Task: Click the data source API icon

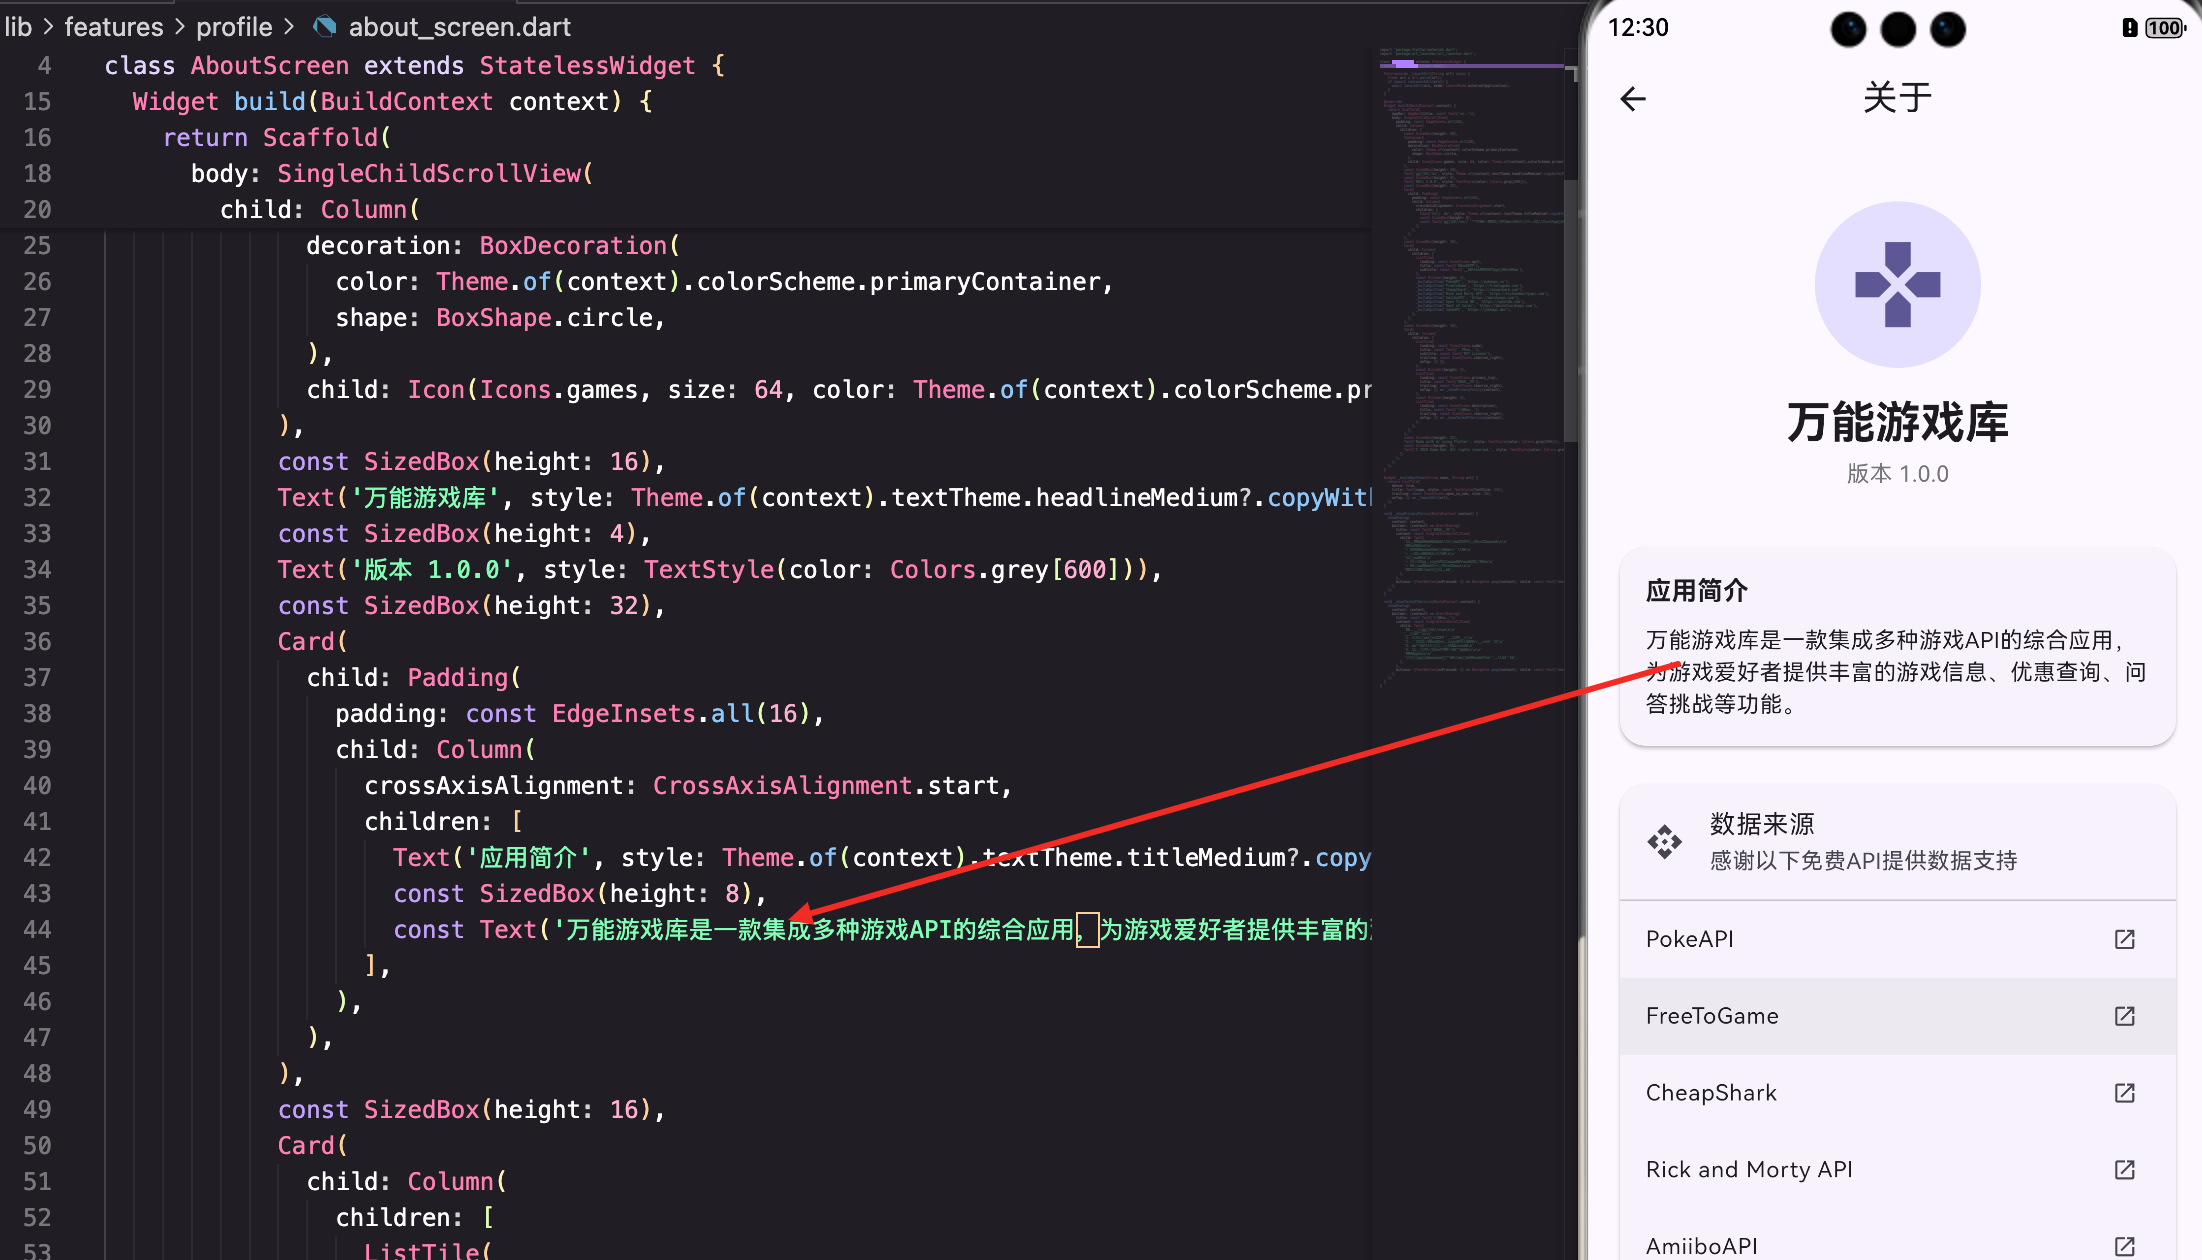Action: click(x=1664, y=842)
